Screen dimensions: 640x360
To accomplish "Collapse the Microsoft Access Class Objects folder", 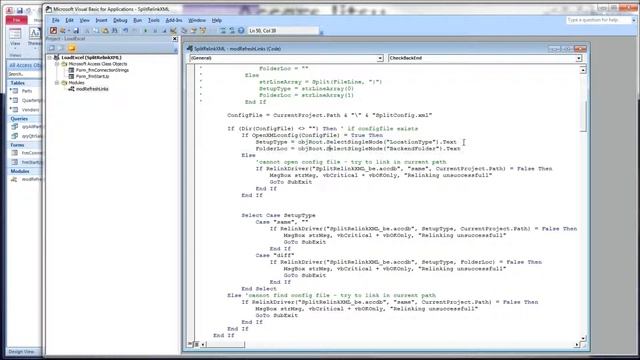I will [x=57, y=64].
